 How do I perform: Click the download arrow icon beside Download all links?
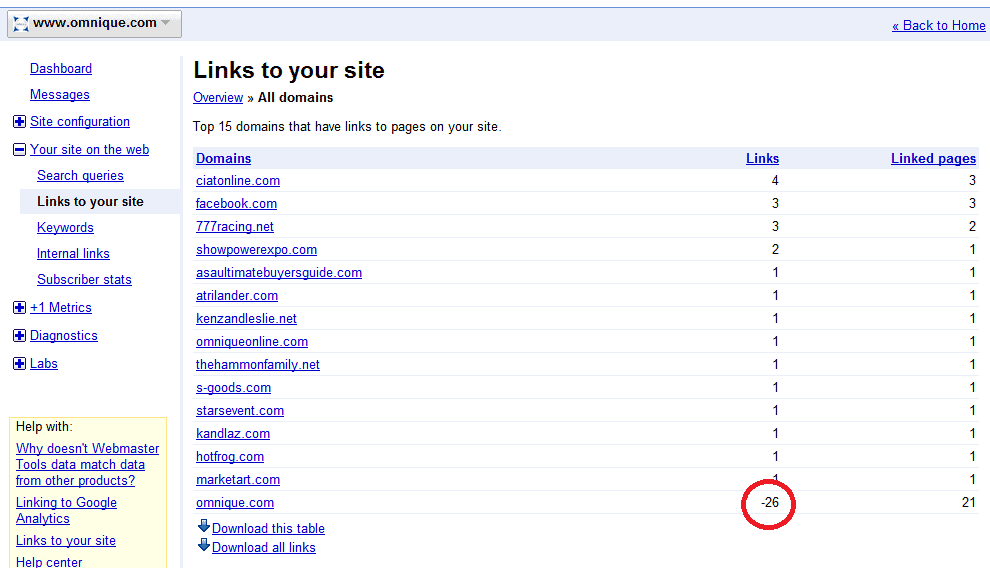click(x=204, y=546)
